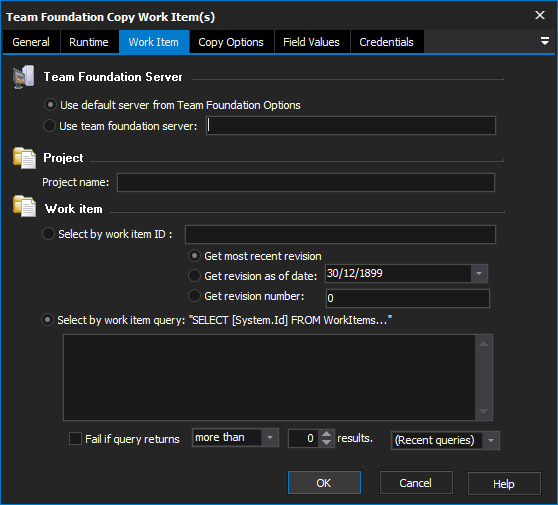Image resolution: width=558 pixels, height=505 pixels.
Task: Open the Recent queries dropdown
Action: coord(491,441)
